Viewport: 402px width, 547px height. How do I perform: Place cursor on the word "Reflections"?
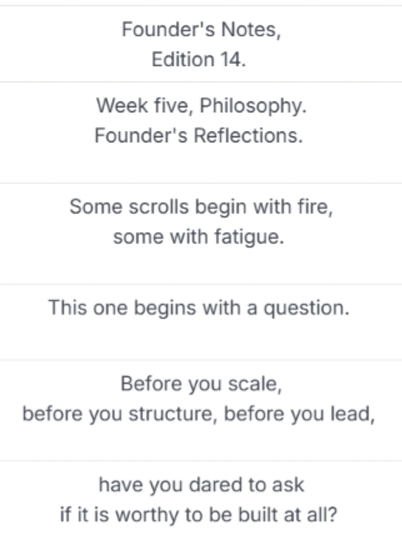246,135
